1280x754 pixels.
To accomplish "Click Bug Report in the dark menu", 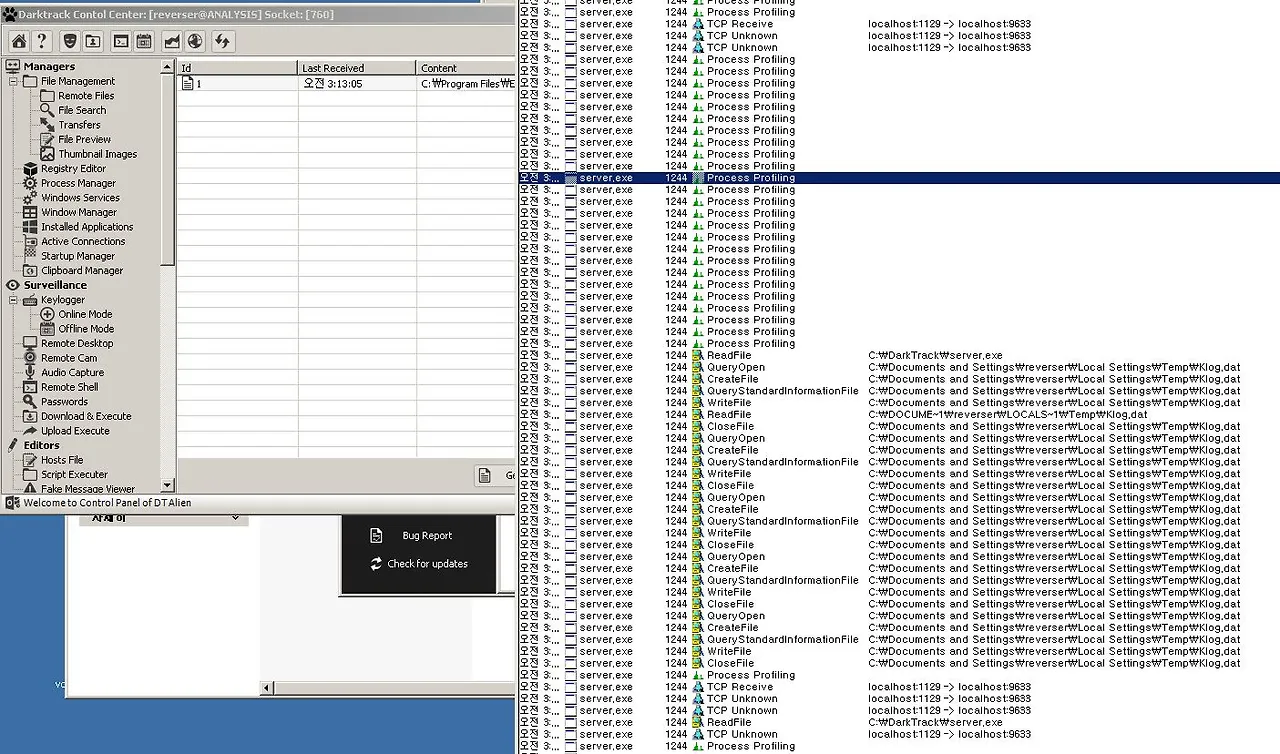I will 427,536.
